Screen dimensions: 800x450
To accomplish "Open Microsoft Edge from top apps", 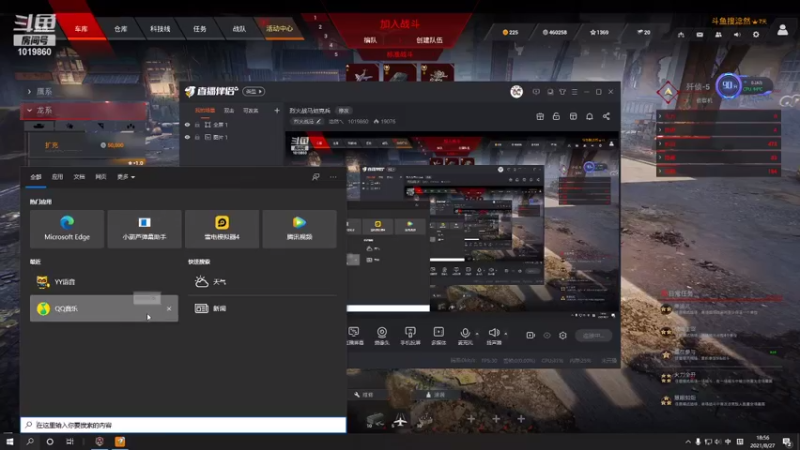I will pyautogui.click(x=67, y=229).
